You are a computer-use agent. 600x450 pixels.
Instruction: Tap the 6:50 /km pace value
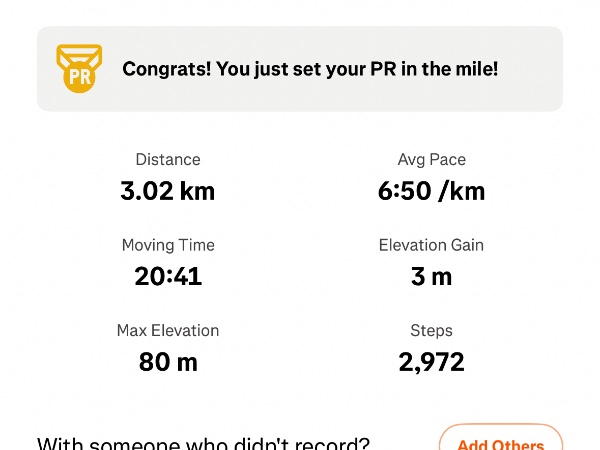tap(432, 190)
